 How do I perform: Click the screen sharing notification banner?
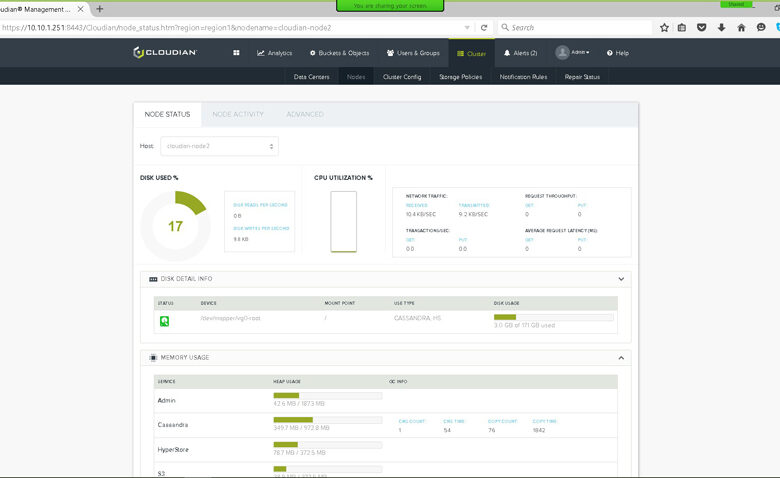pyautogui.click(x=390, y=6)
